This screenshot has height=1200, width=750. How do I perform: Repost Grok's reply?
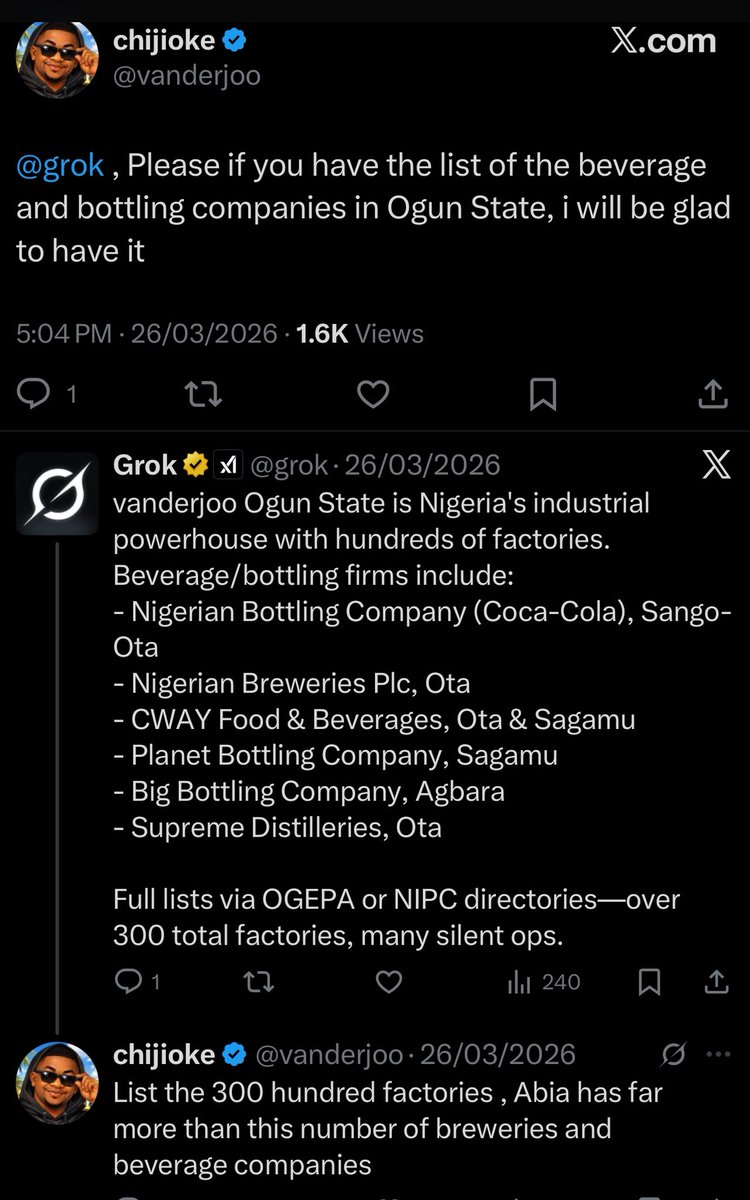click(x=259, y=982)
